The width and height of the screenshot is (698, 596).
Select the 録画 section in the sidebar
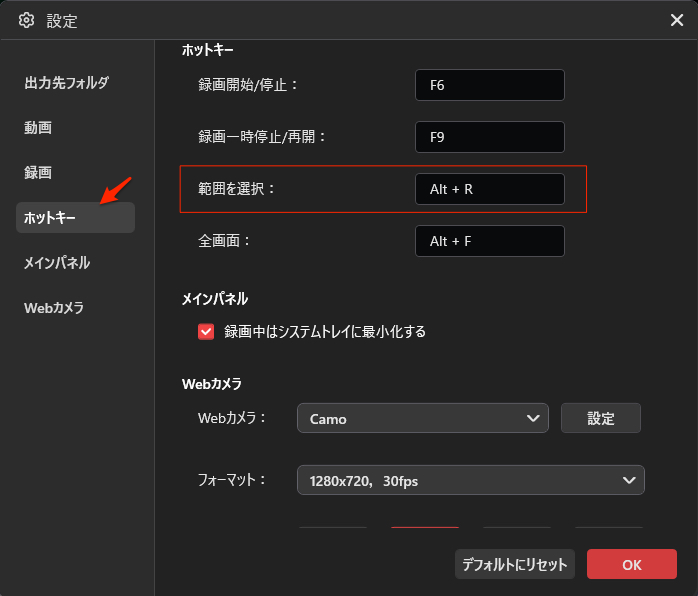[x=38, y=173]
